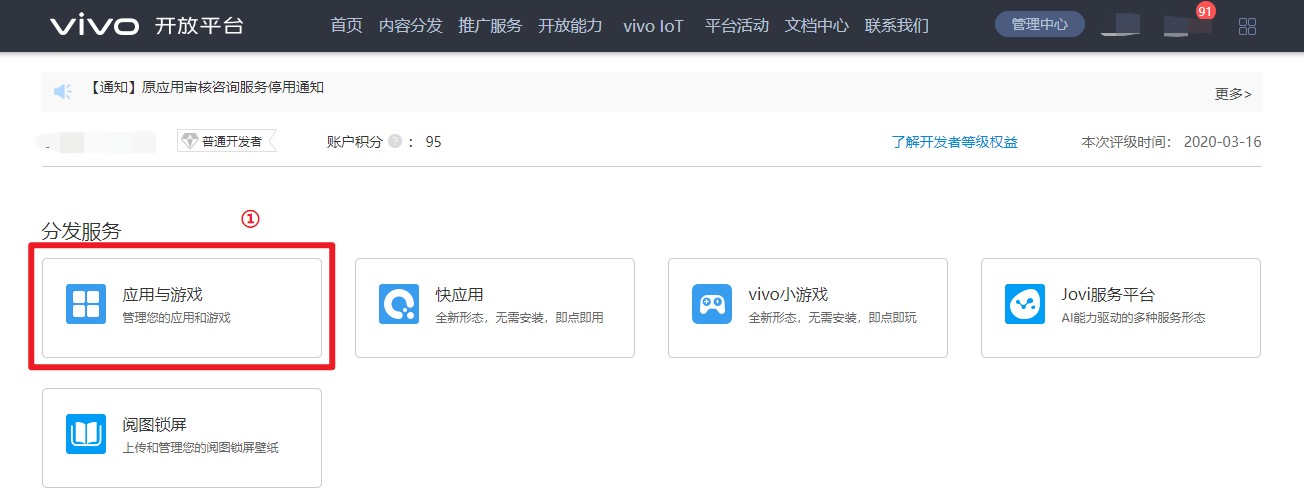Image resolution: width=1304 pixels, height=503 pixels.
Task: Open the 首页 menu item
Action: [346, 26]
